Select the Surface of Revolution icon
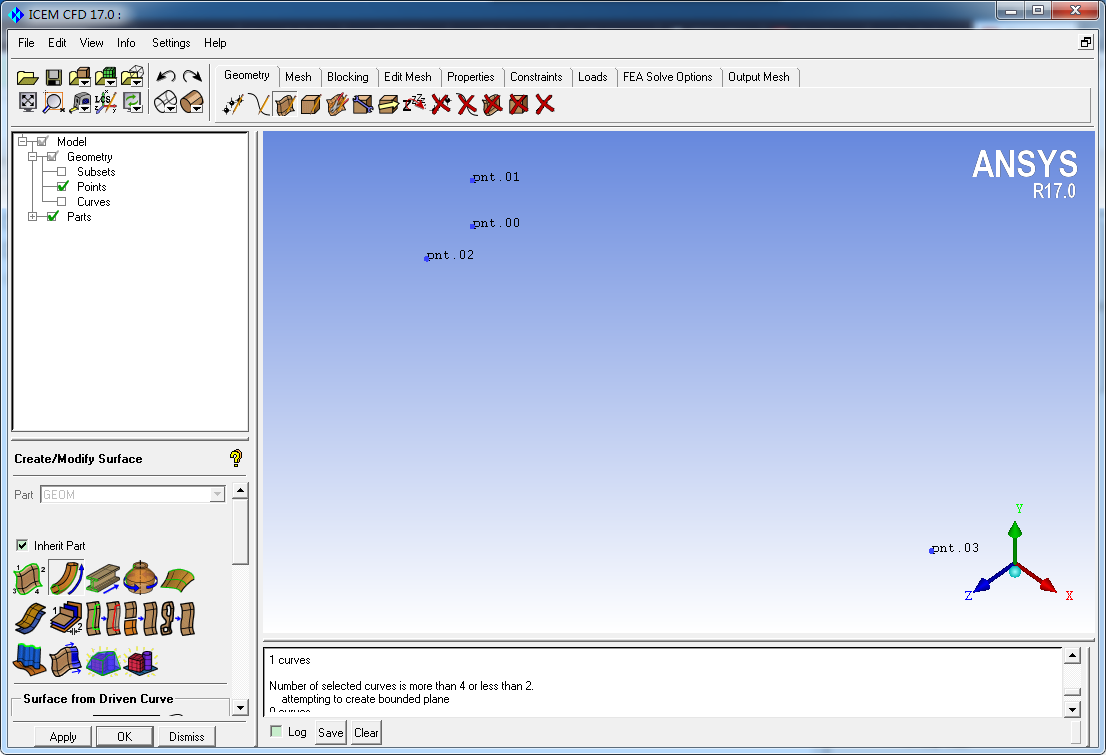The image size is (1106, 755). tap(140, 578)
